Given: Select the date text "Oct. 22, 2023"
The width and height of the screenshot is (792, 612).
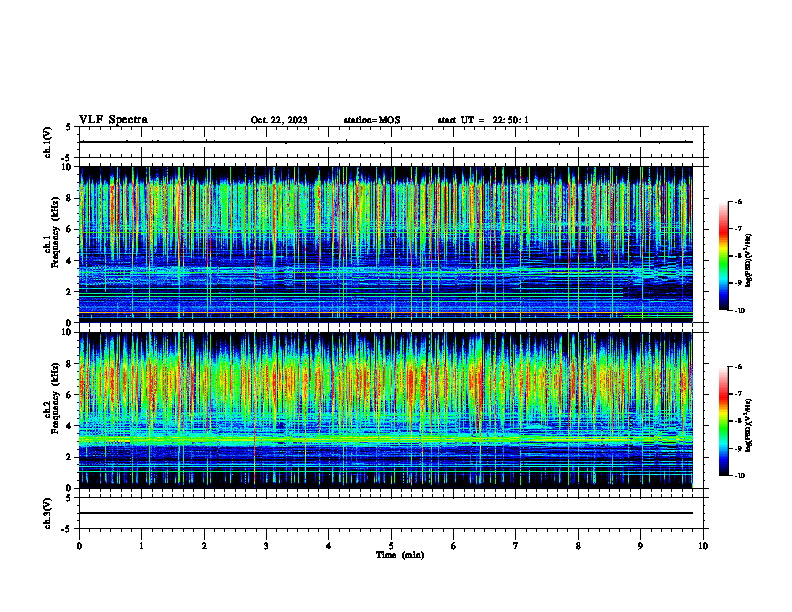Looking at the screenshot, I should coord(279,120).
